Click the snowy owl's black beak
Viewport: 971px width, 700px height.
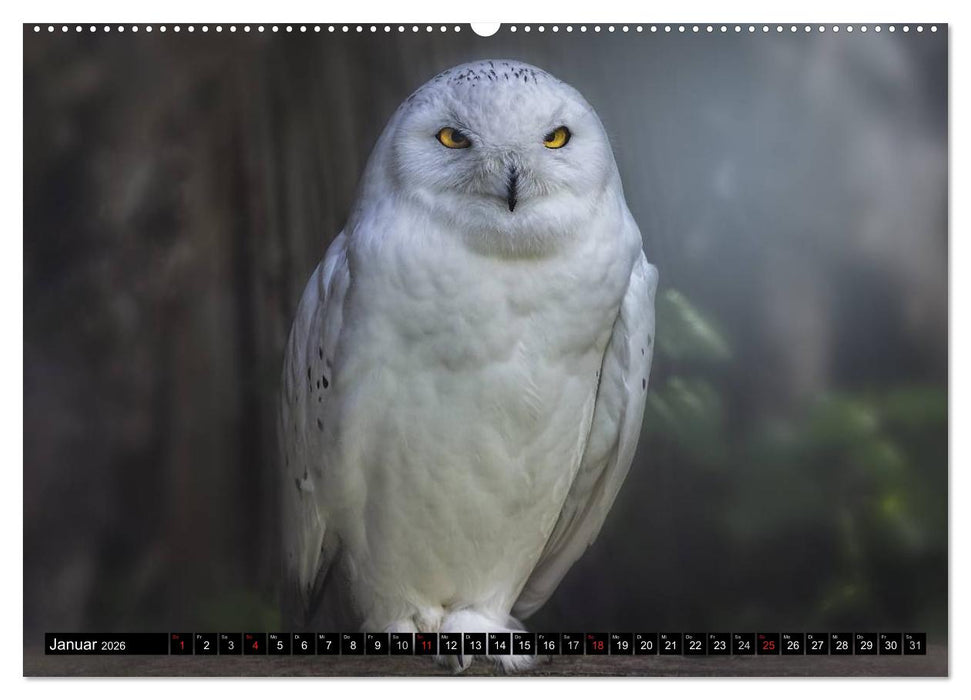point(512,189)
